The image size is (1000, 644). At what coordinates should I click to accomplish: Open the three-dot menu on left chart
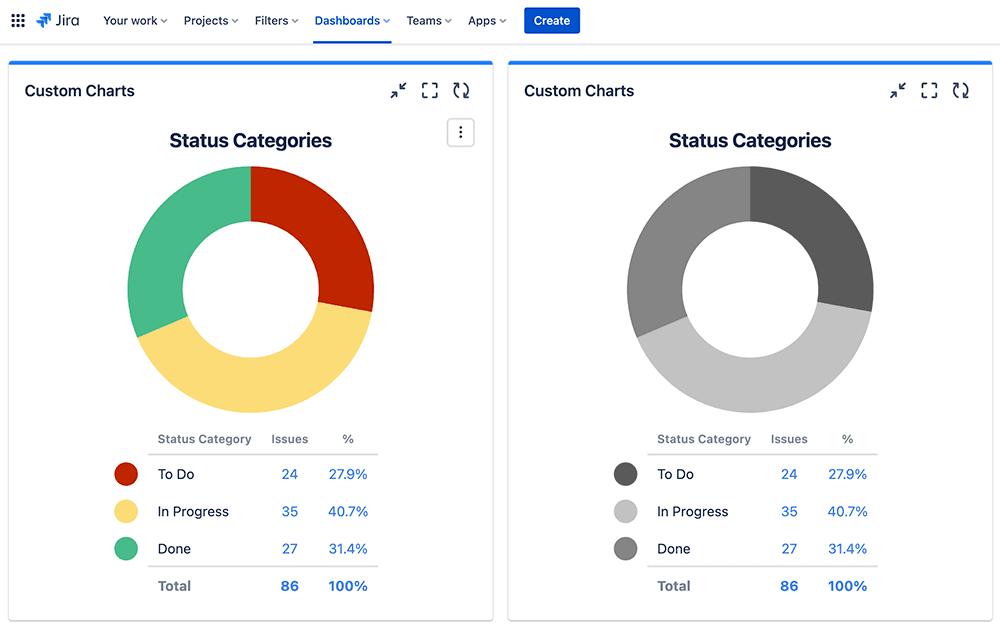pyautogui.click(x=460, y=132)
